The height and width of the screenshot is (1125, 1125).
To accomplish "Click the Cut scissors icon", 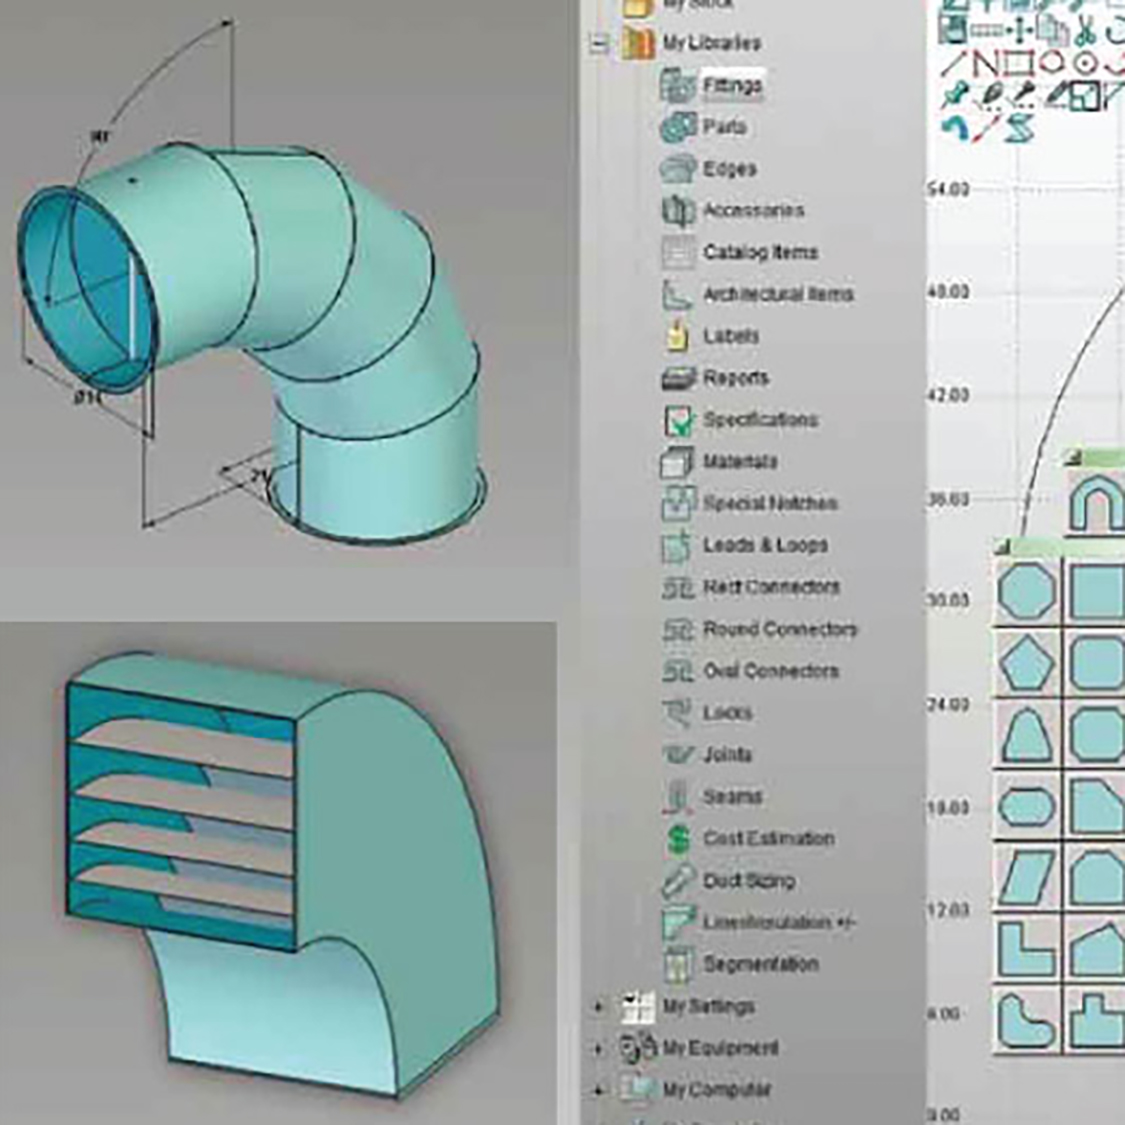I will (1086, 30).
